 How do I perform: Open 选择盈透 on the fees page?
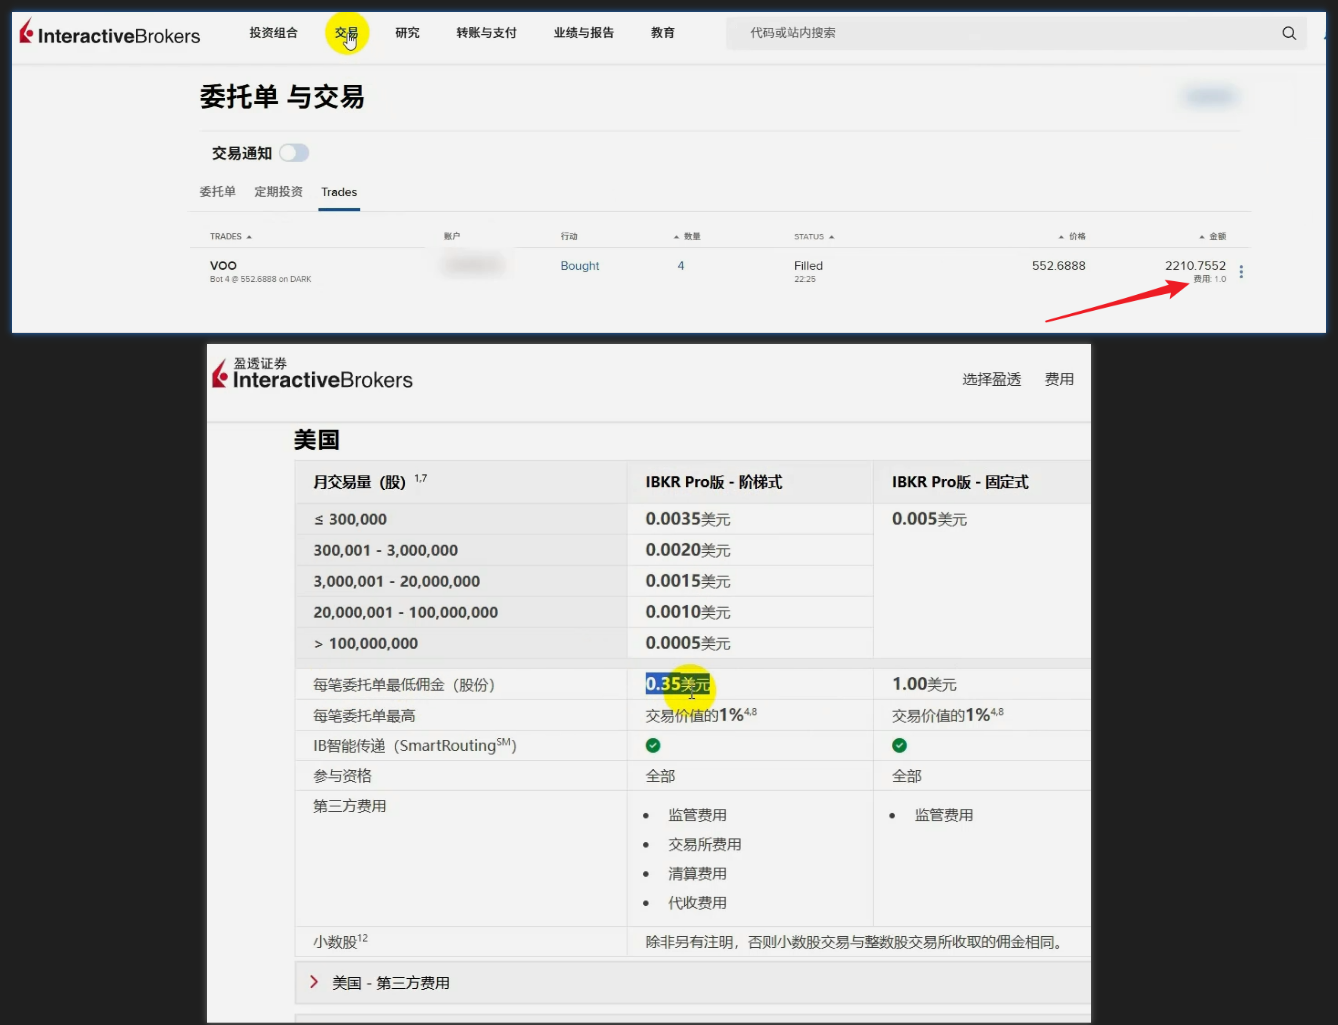pos(991,380)
